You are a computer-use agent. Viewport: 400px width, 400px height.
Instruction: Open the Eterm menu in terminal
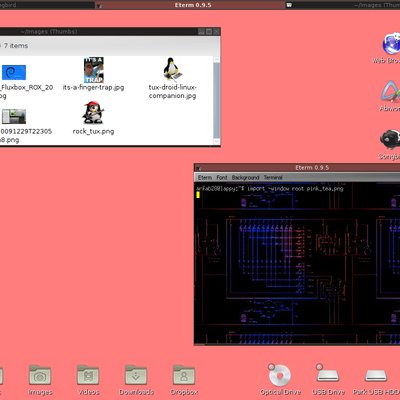coord(205,178)
